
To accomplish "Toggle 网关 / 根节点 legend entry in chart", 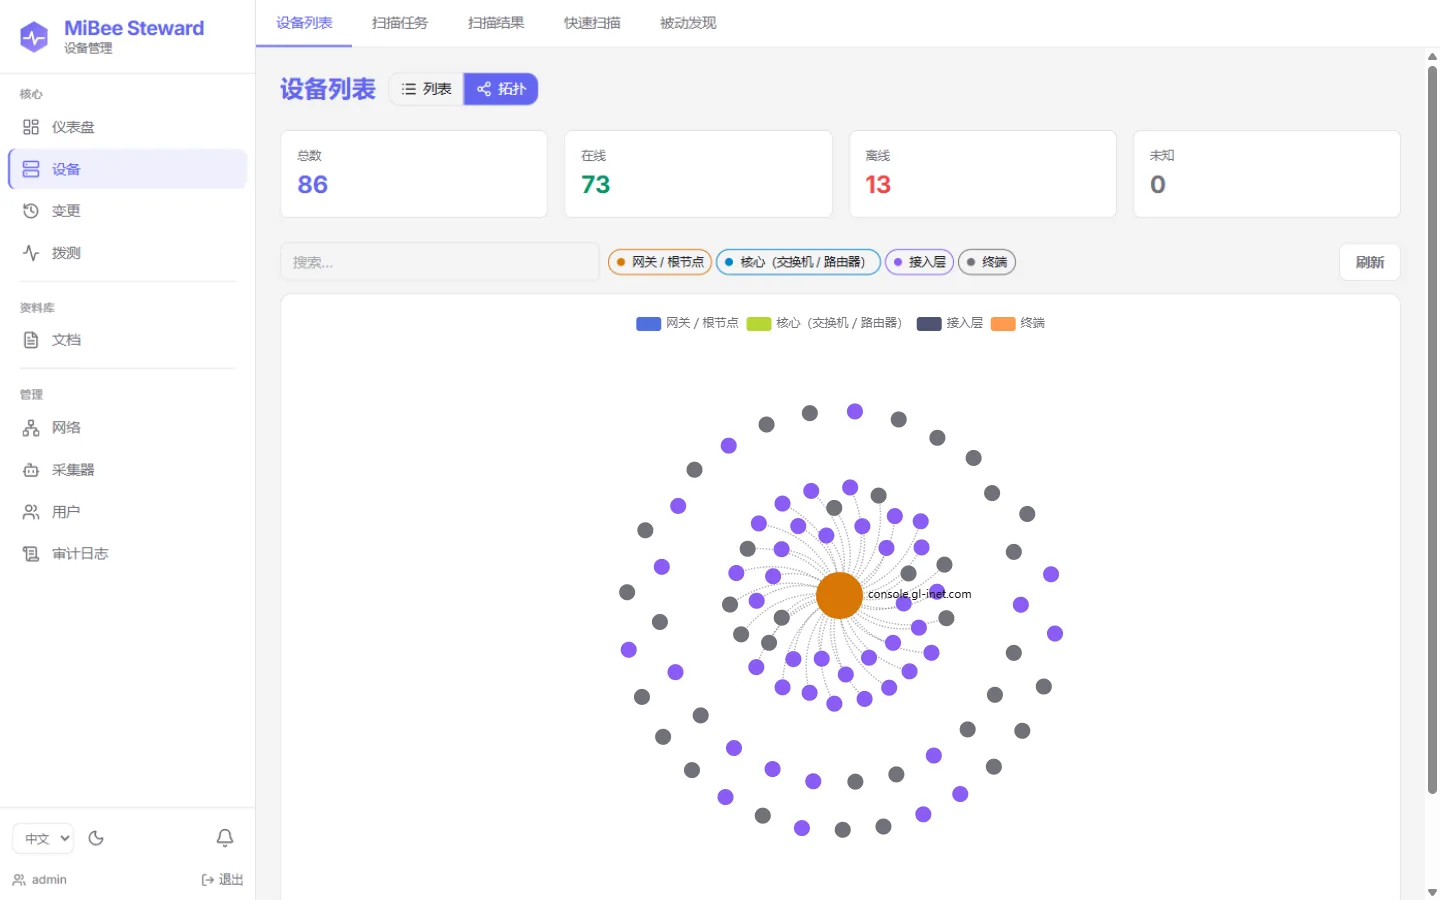I will 687,323.
